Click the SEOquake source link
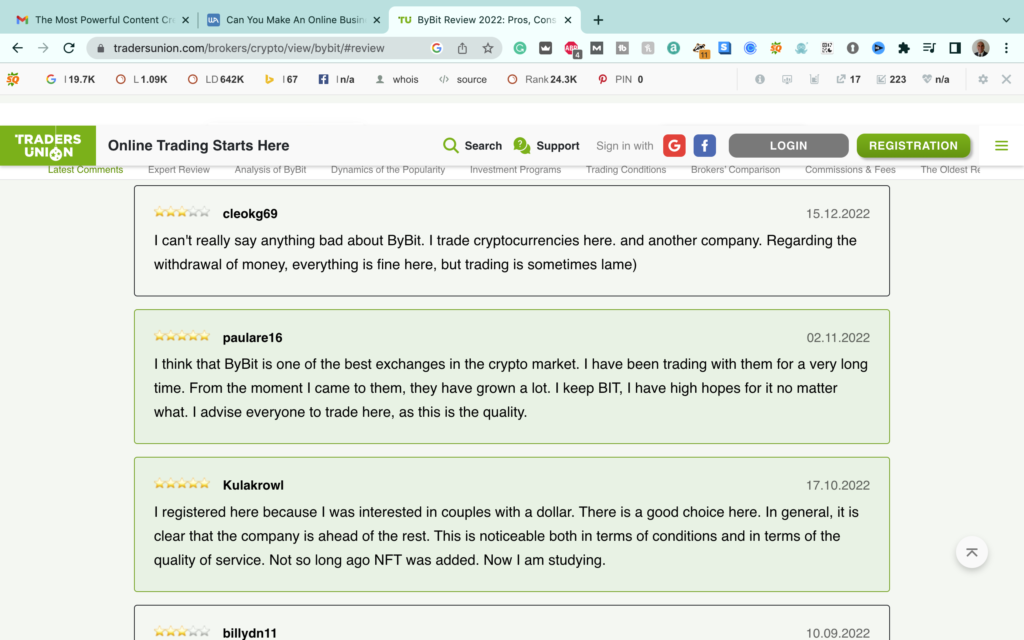 coord(463,79)
